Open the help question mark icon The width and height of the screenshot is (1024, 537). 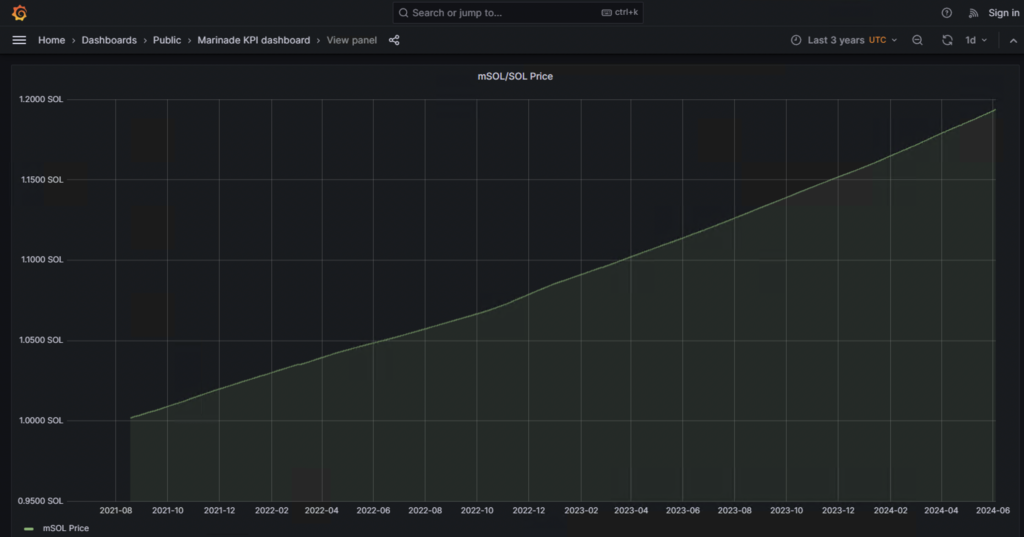tap(947, 13)
